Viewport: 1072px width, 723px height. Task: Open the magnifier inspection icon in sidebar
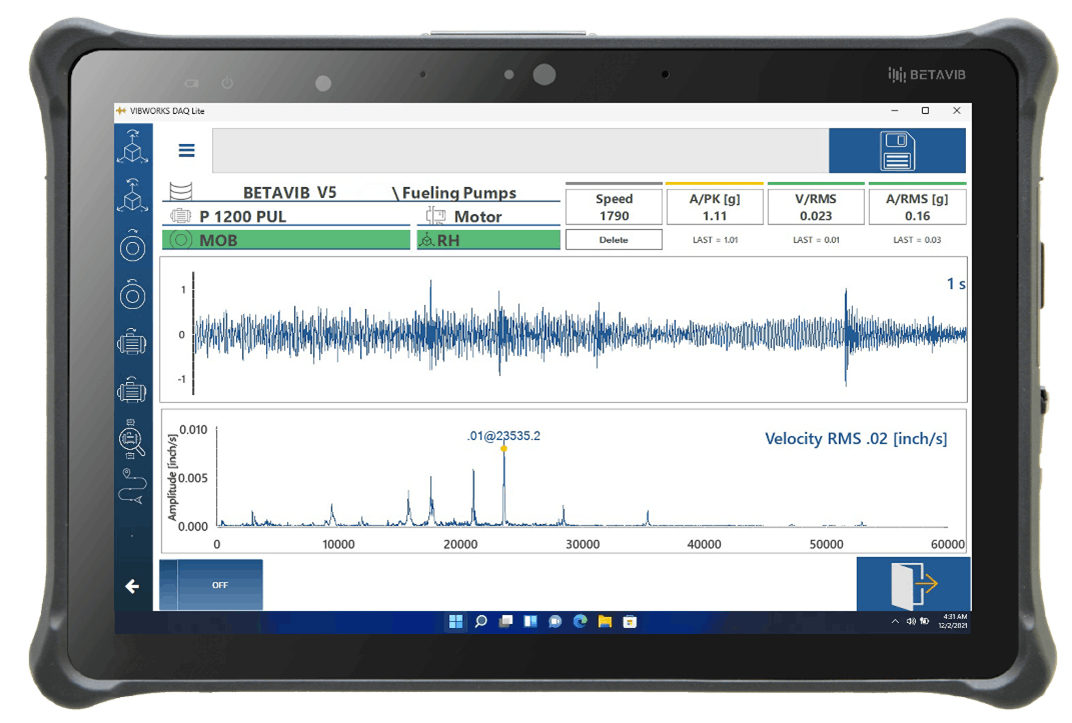pos(133,437)
